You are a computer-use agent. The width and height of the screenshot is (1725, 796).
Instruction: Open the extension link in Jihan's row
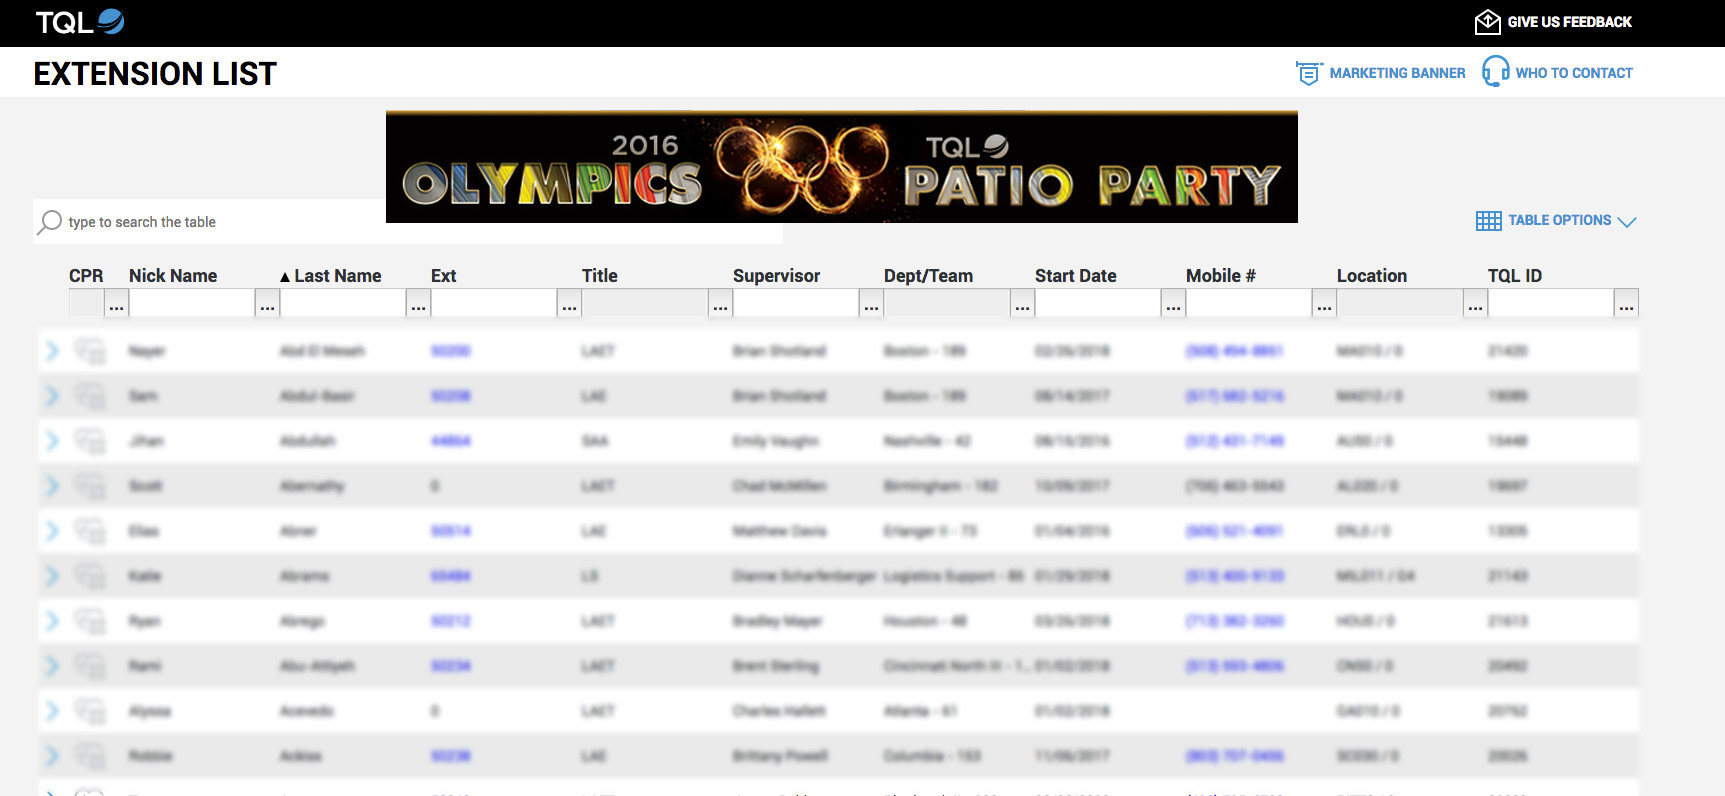tap(451, 441)
